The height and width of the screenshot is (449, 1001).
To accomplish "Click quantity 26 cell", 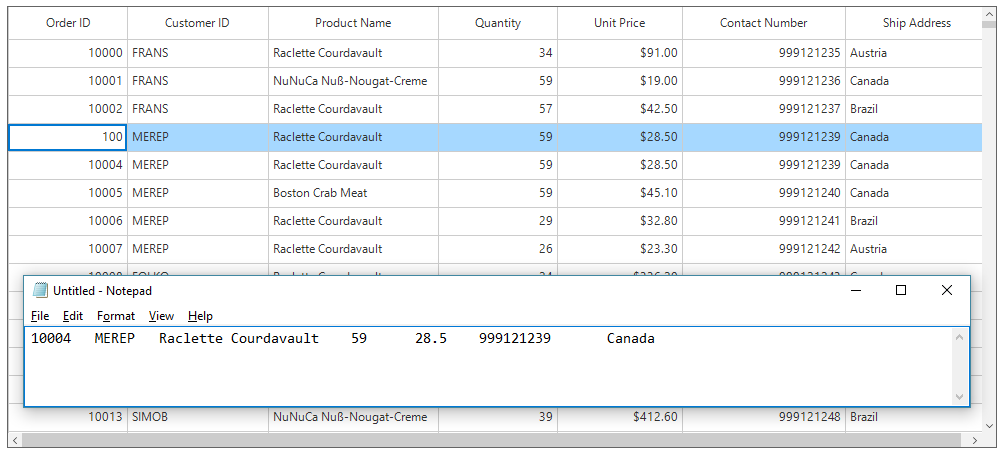I will coord(497,249).
